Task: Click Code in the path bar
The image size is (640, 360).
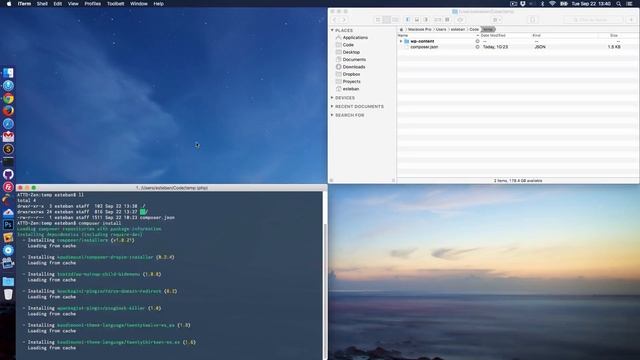Action: point(474,29)
